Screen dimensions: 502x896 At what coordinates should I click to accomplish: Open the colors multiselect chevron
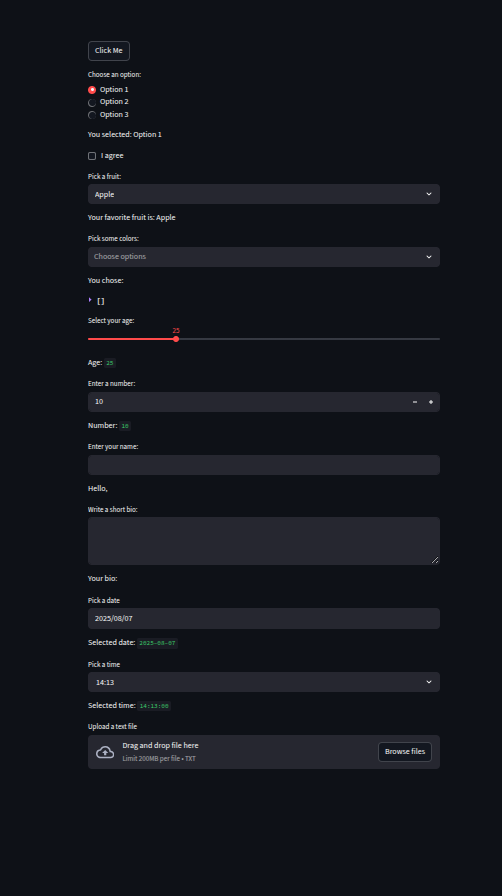point(429,257)
